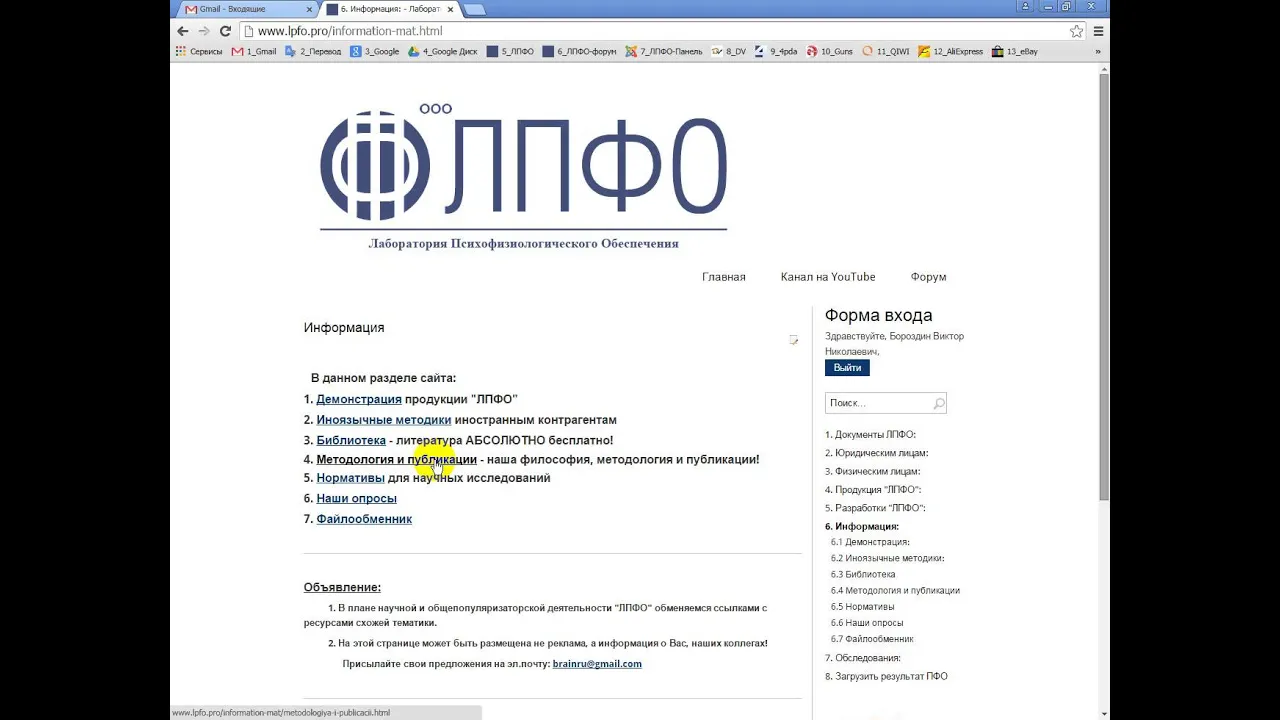
Task: Open sidebar subitem 6.1 Демонстрация
Action: click(870, 542)
